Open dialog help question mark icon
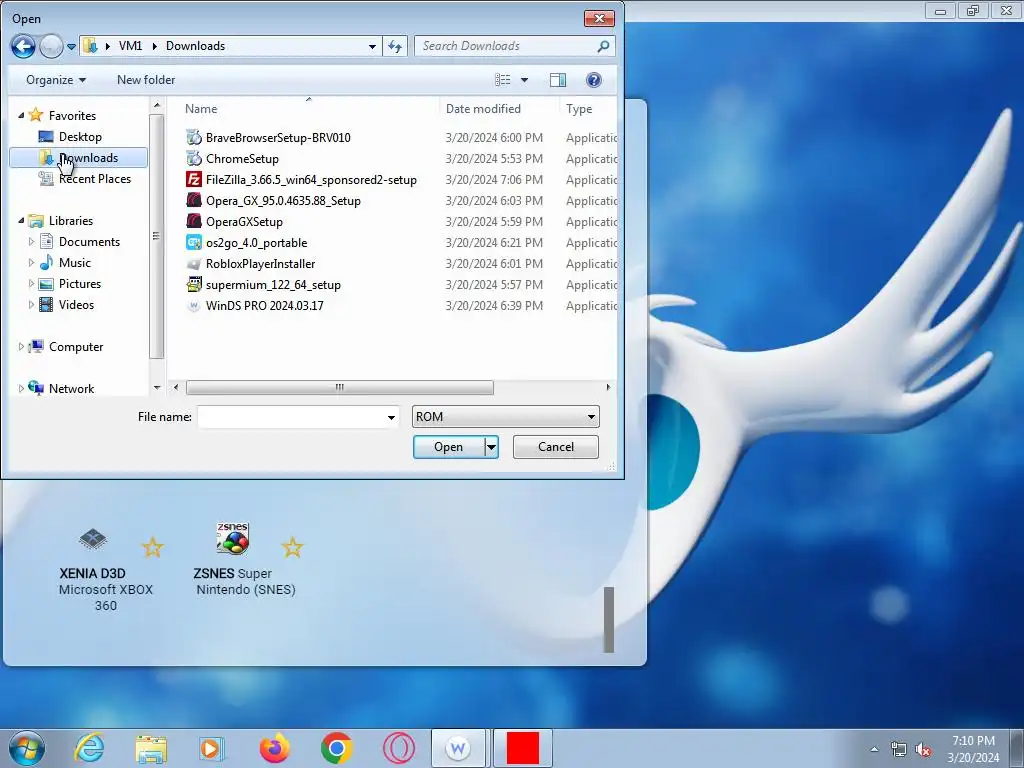1024x768 pixels. coord(594,80)
